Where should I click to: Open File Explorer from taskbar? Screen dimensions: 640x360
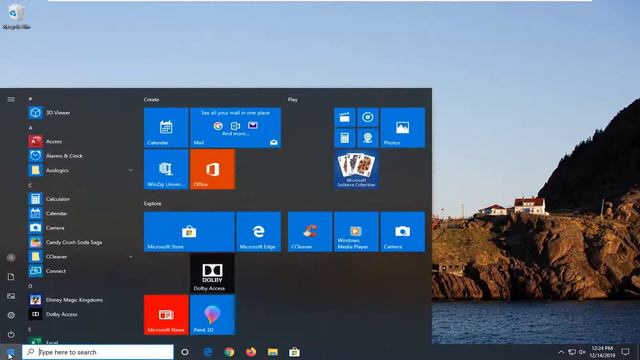tap(273, 352)
